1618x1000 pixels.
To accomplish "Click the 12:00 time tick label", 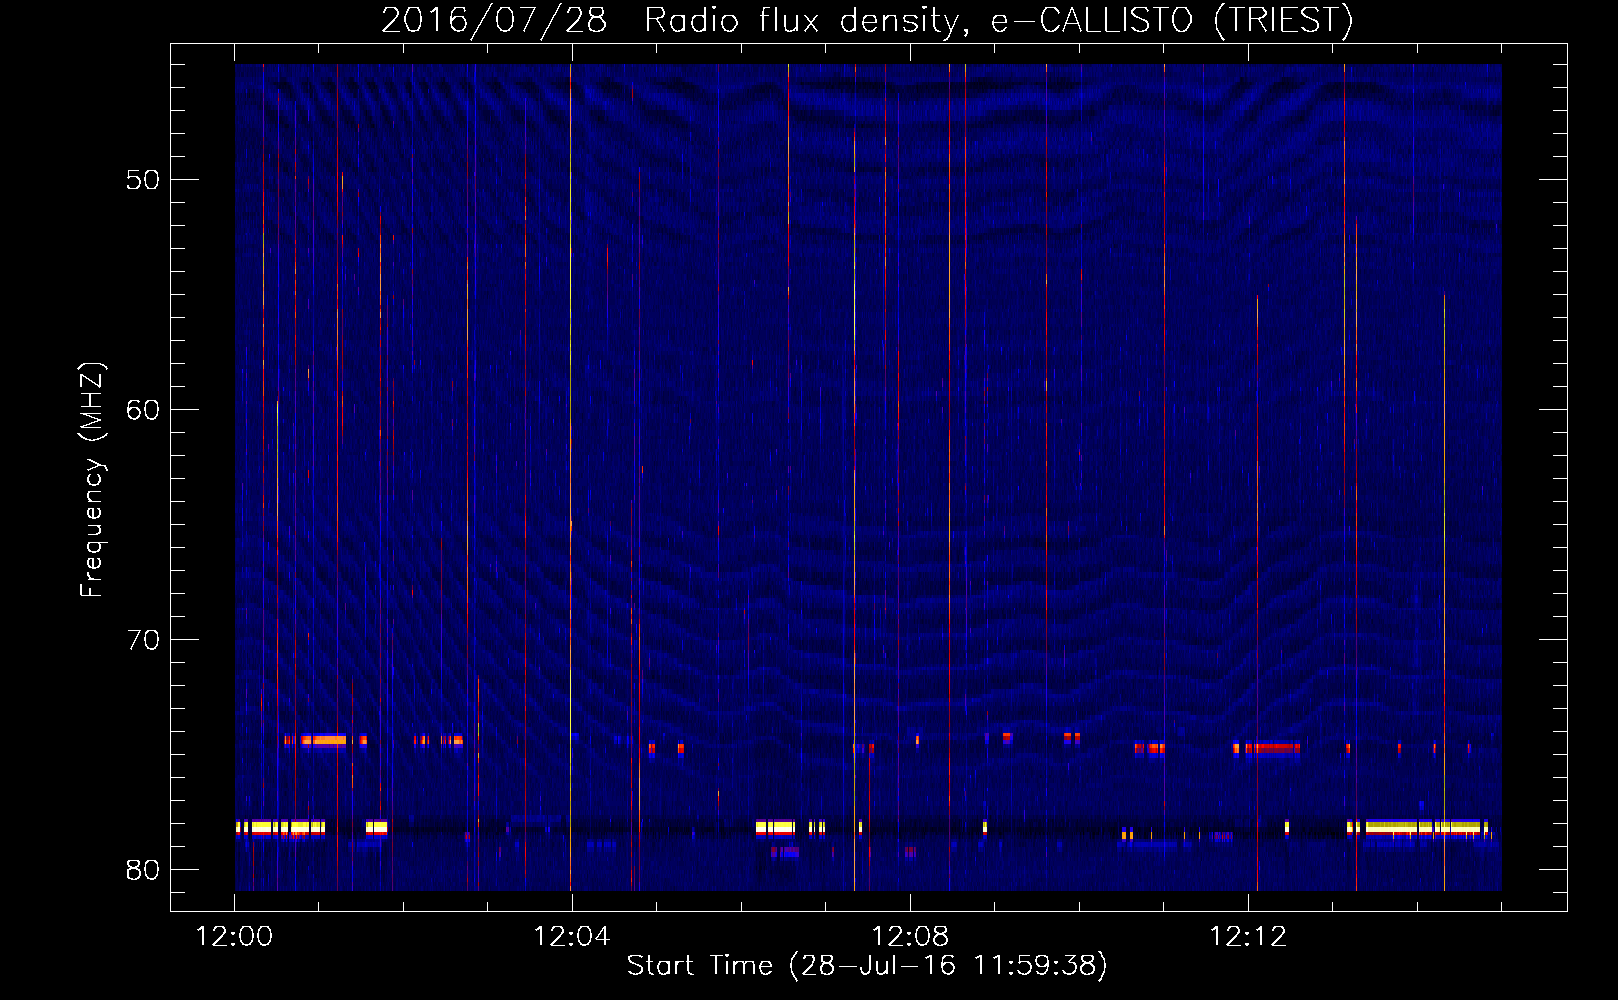I will (234, 937).
